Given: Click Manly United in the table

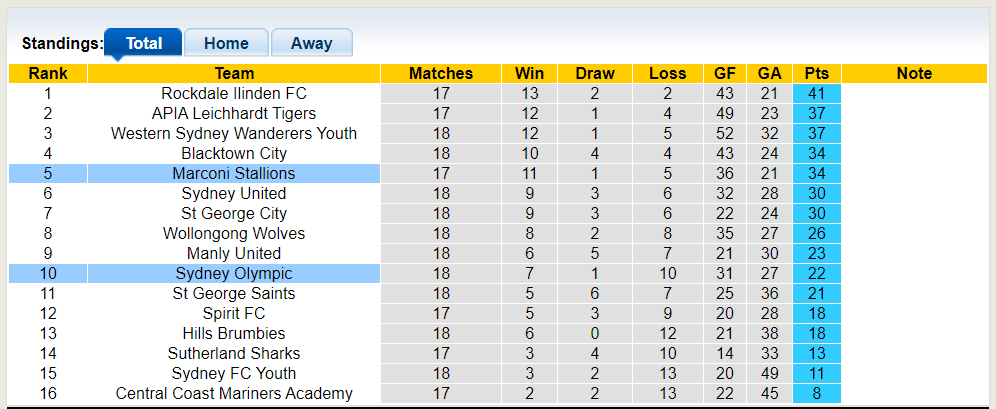Looking at the screenshot, I should (234, 253).
